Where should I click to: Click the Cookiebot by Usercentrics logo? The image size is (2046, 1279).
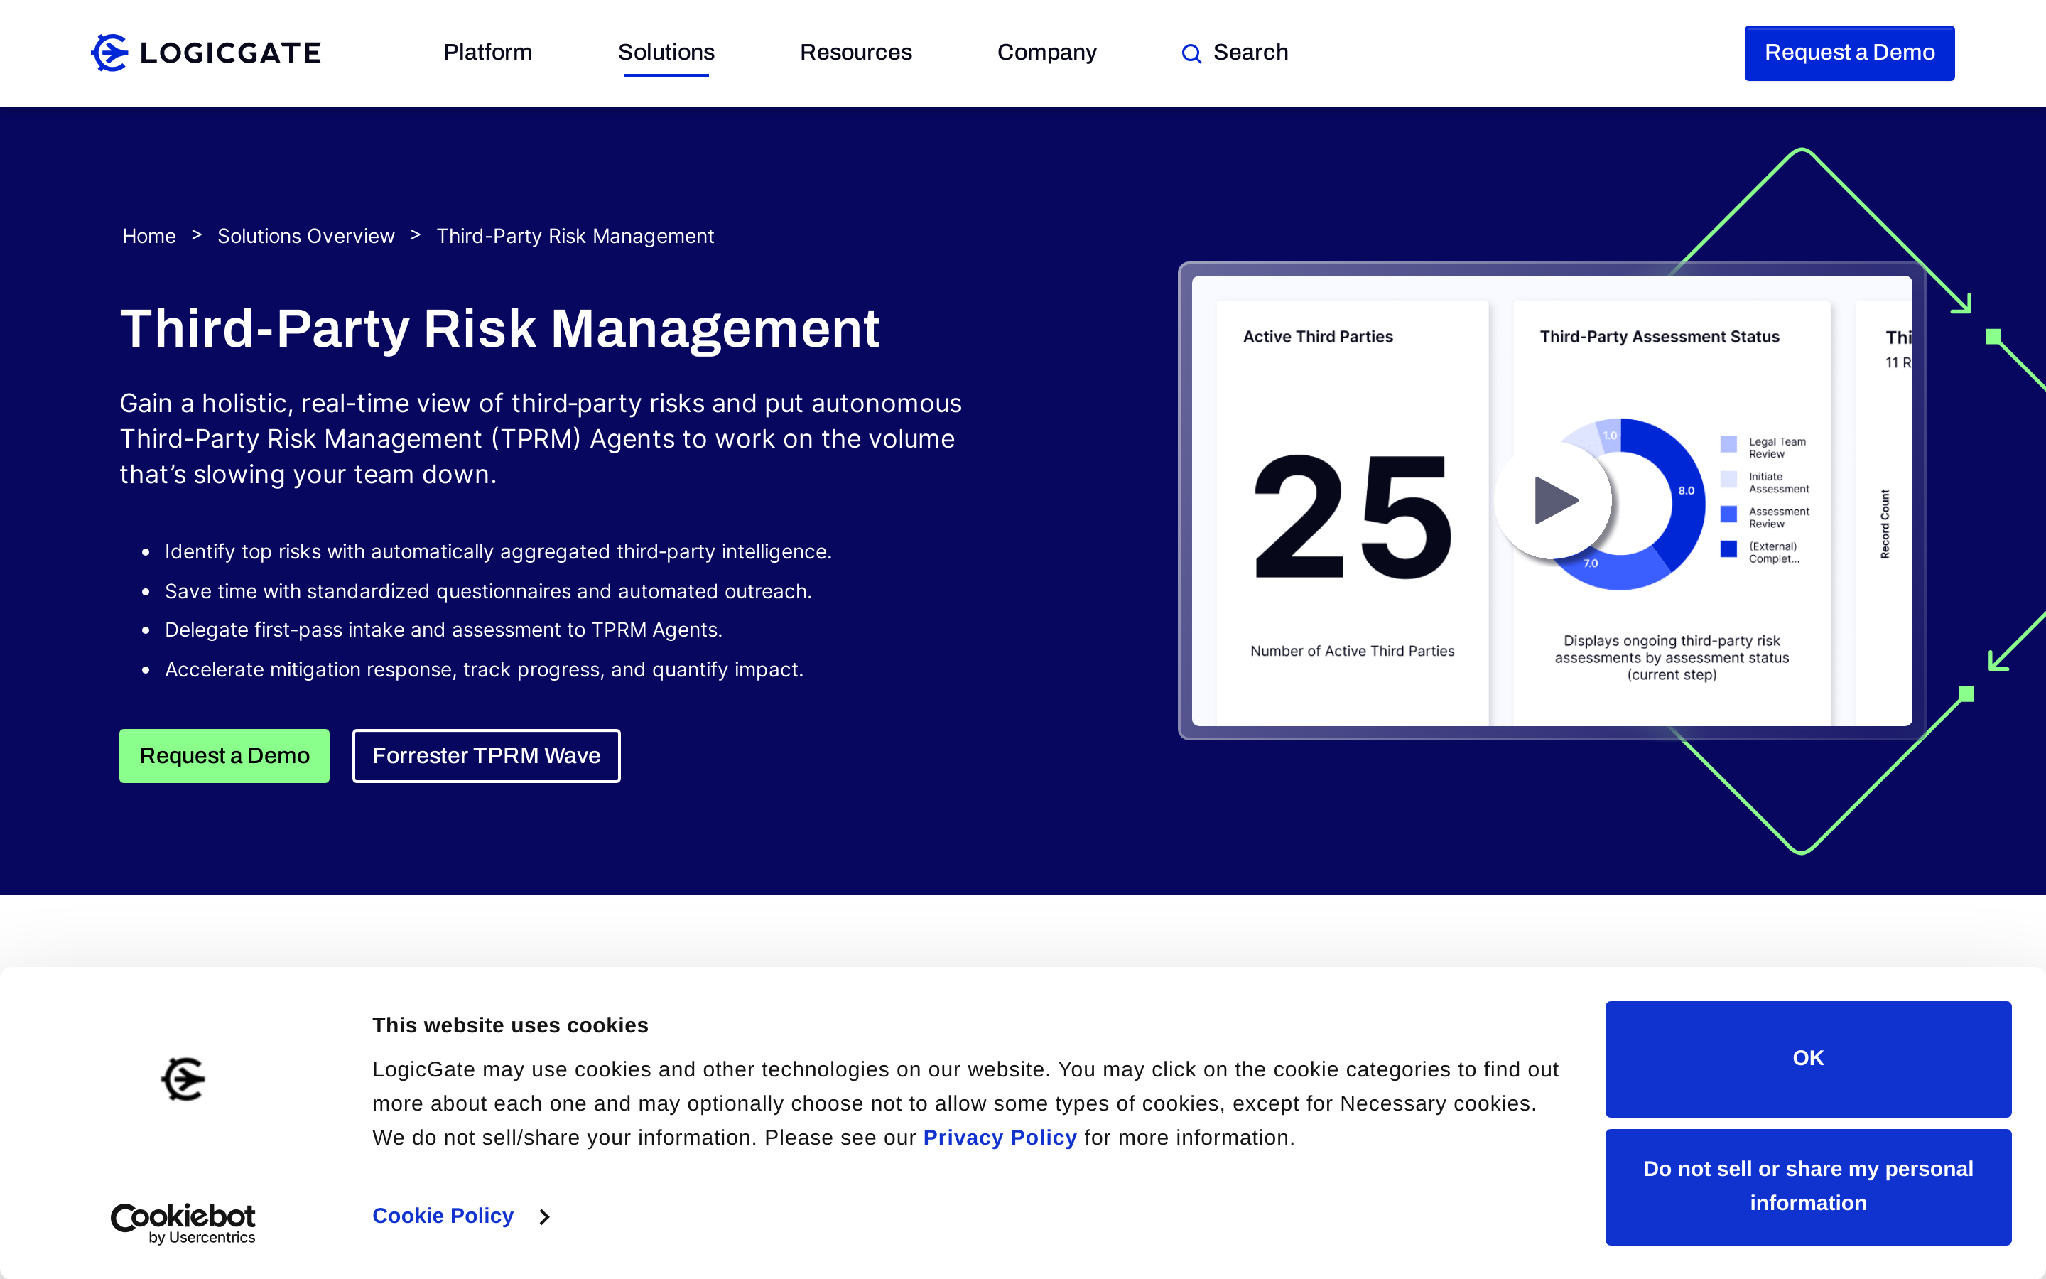[x=183, y=1223]
